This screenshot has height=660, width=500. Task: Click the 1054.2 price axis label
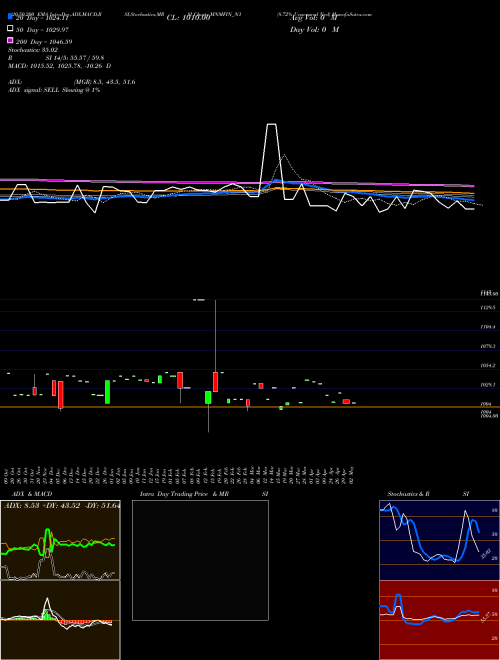click(488, 366)
